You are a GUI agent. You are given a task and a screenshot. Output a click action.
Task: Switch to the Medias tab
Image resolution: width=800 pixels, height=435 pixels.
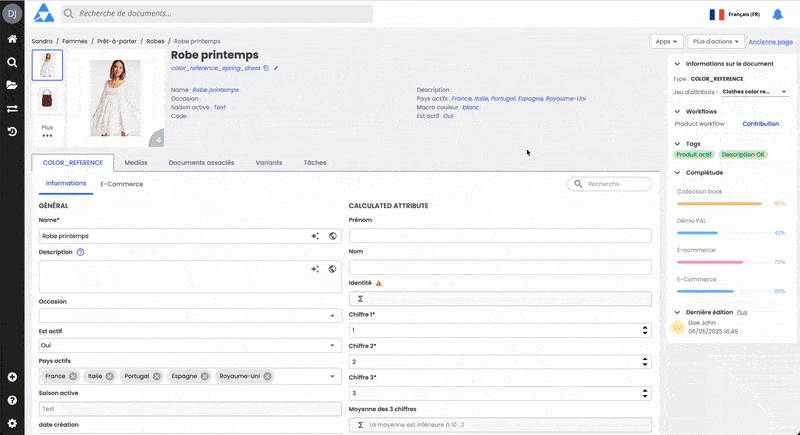(136, 163)
